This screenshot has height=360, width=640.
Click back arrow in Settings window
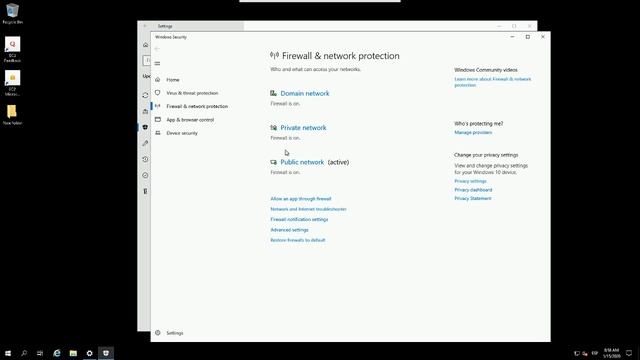click(x=145, y=26)
